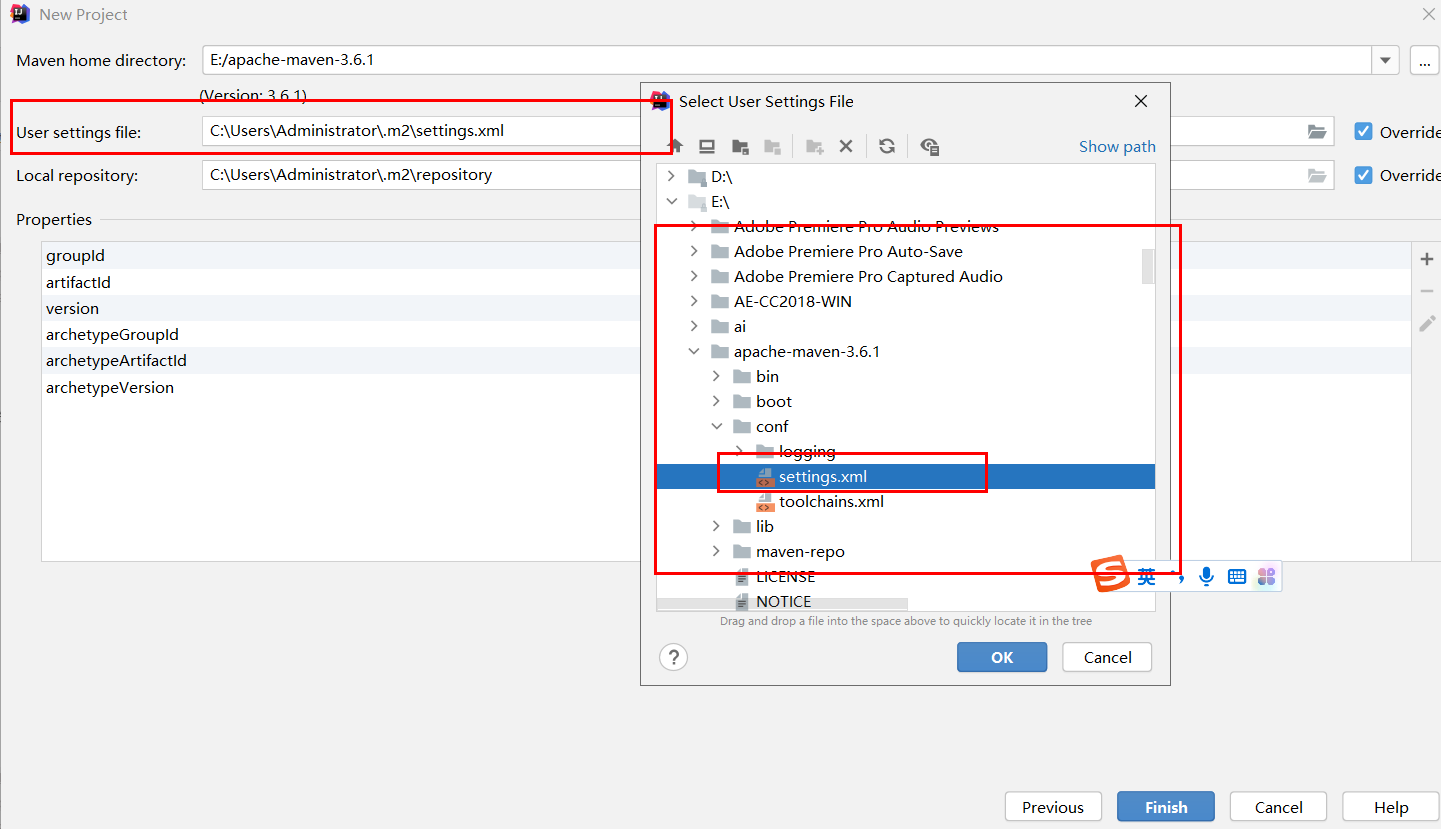Click Previous in New Project wizard

tap(1053, 807)
